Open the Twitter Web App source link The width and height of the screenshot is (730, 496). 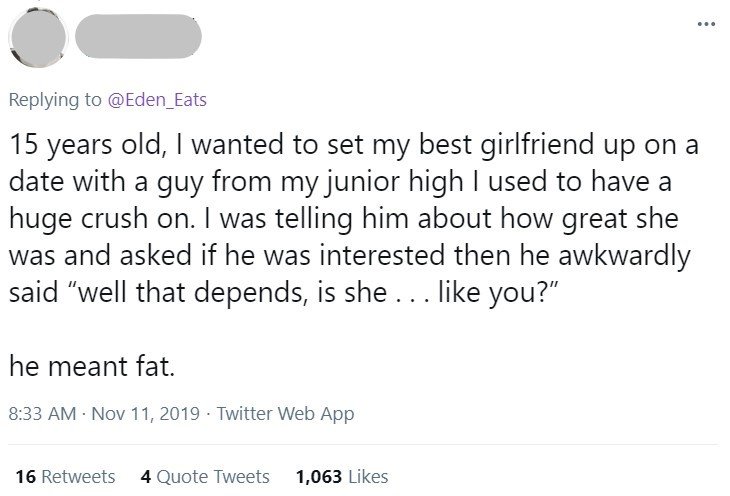(285, 413)
